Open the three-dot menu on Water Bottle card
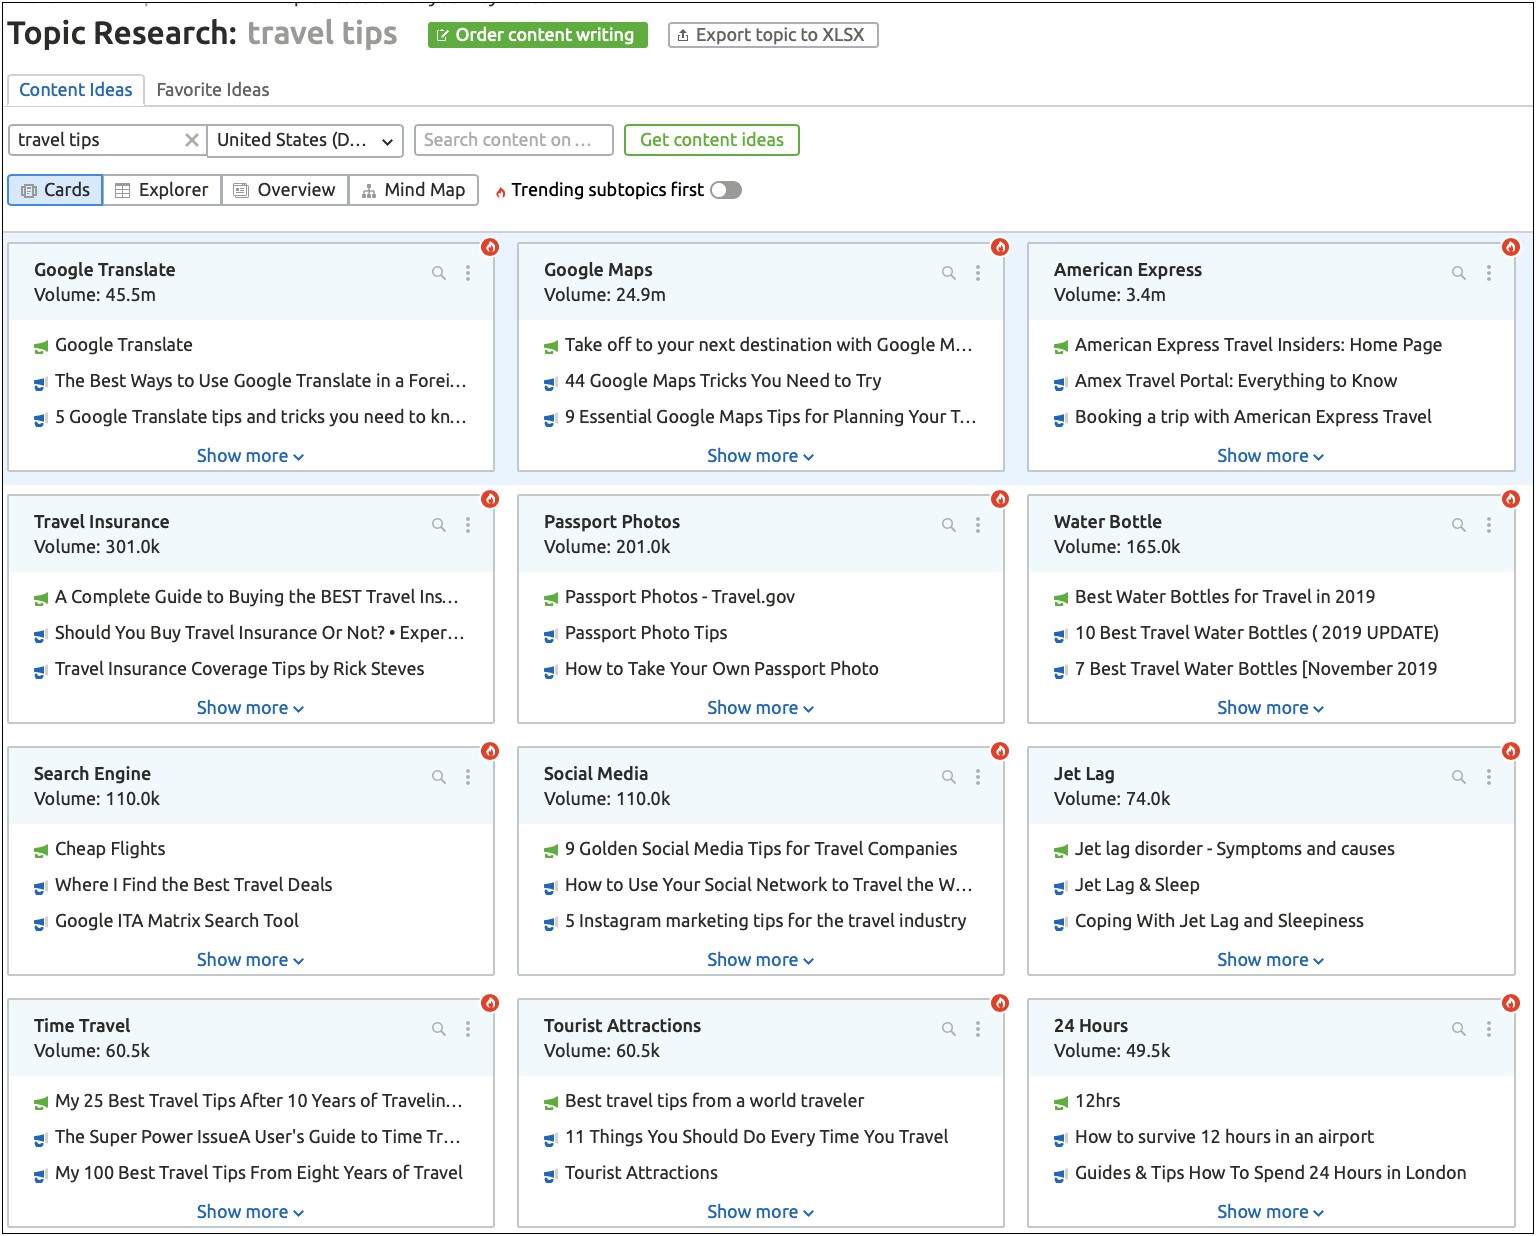Screen dimensions: 1536x1236 coord(1488,524)
